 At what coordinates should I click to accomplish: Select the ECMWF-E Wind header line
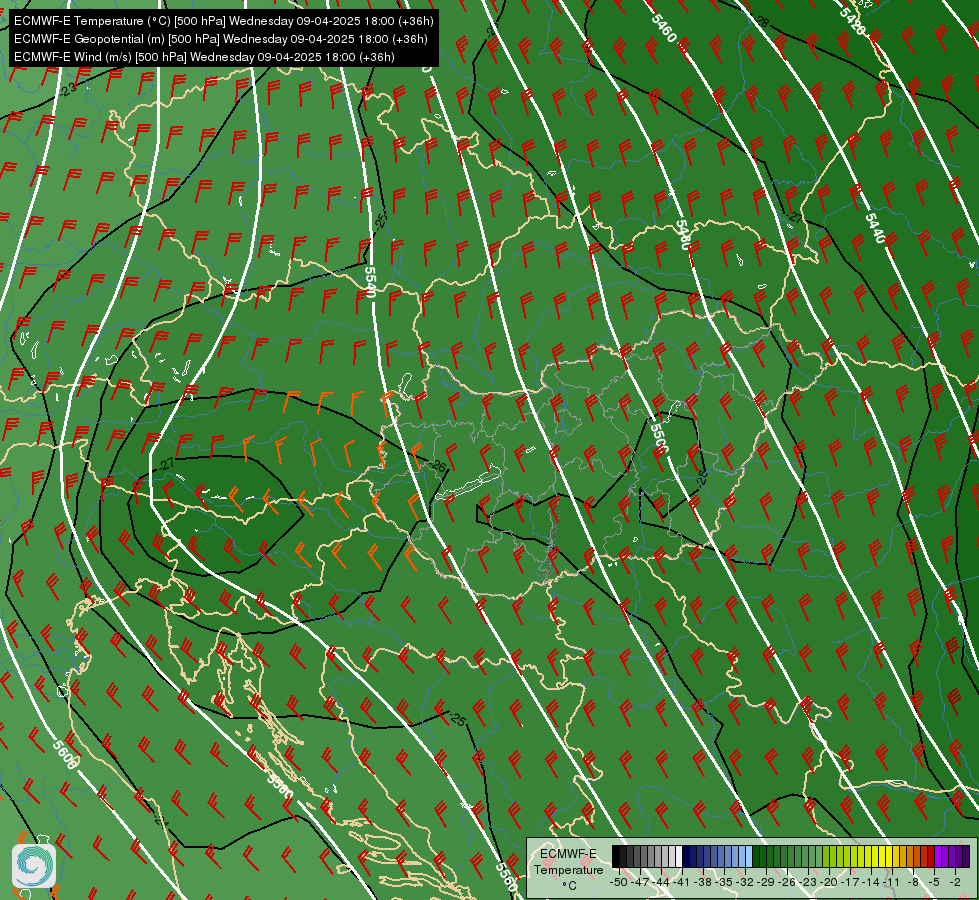tap(204, 57)
